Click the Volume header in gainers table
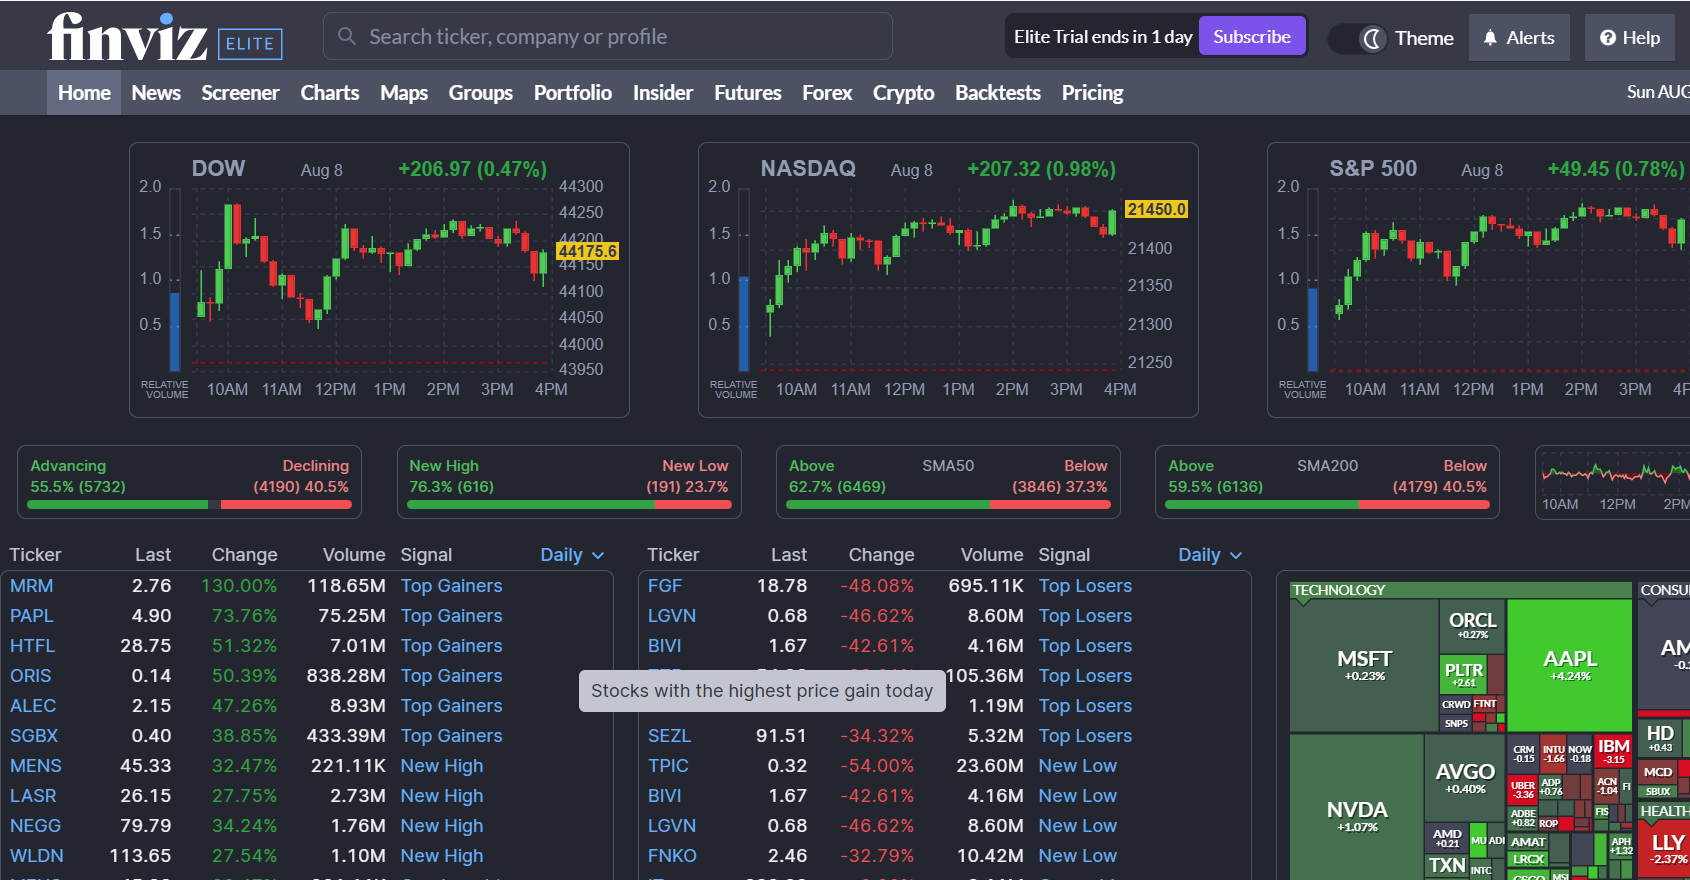Viewport: 1690px width, 880px height. pos(354,555)
